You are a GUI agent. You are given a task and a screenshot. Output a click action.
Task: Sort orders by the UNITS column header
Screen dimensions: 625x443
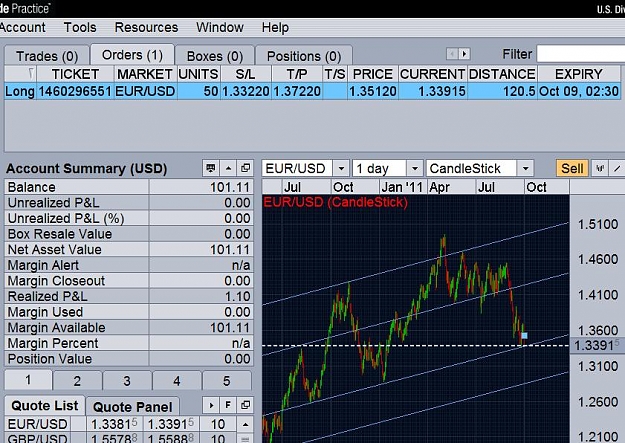(199, 74)
